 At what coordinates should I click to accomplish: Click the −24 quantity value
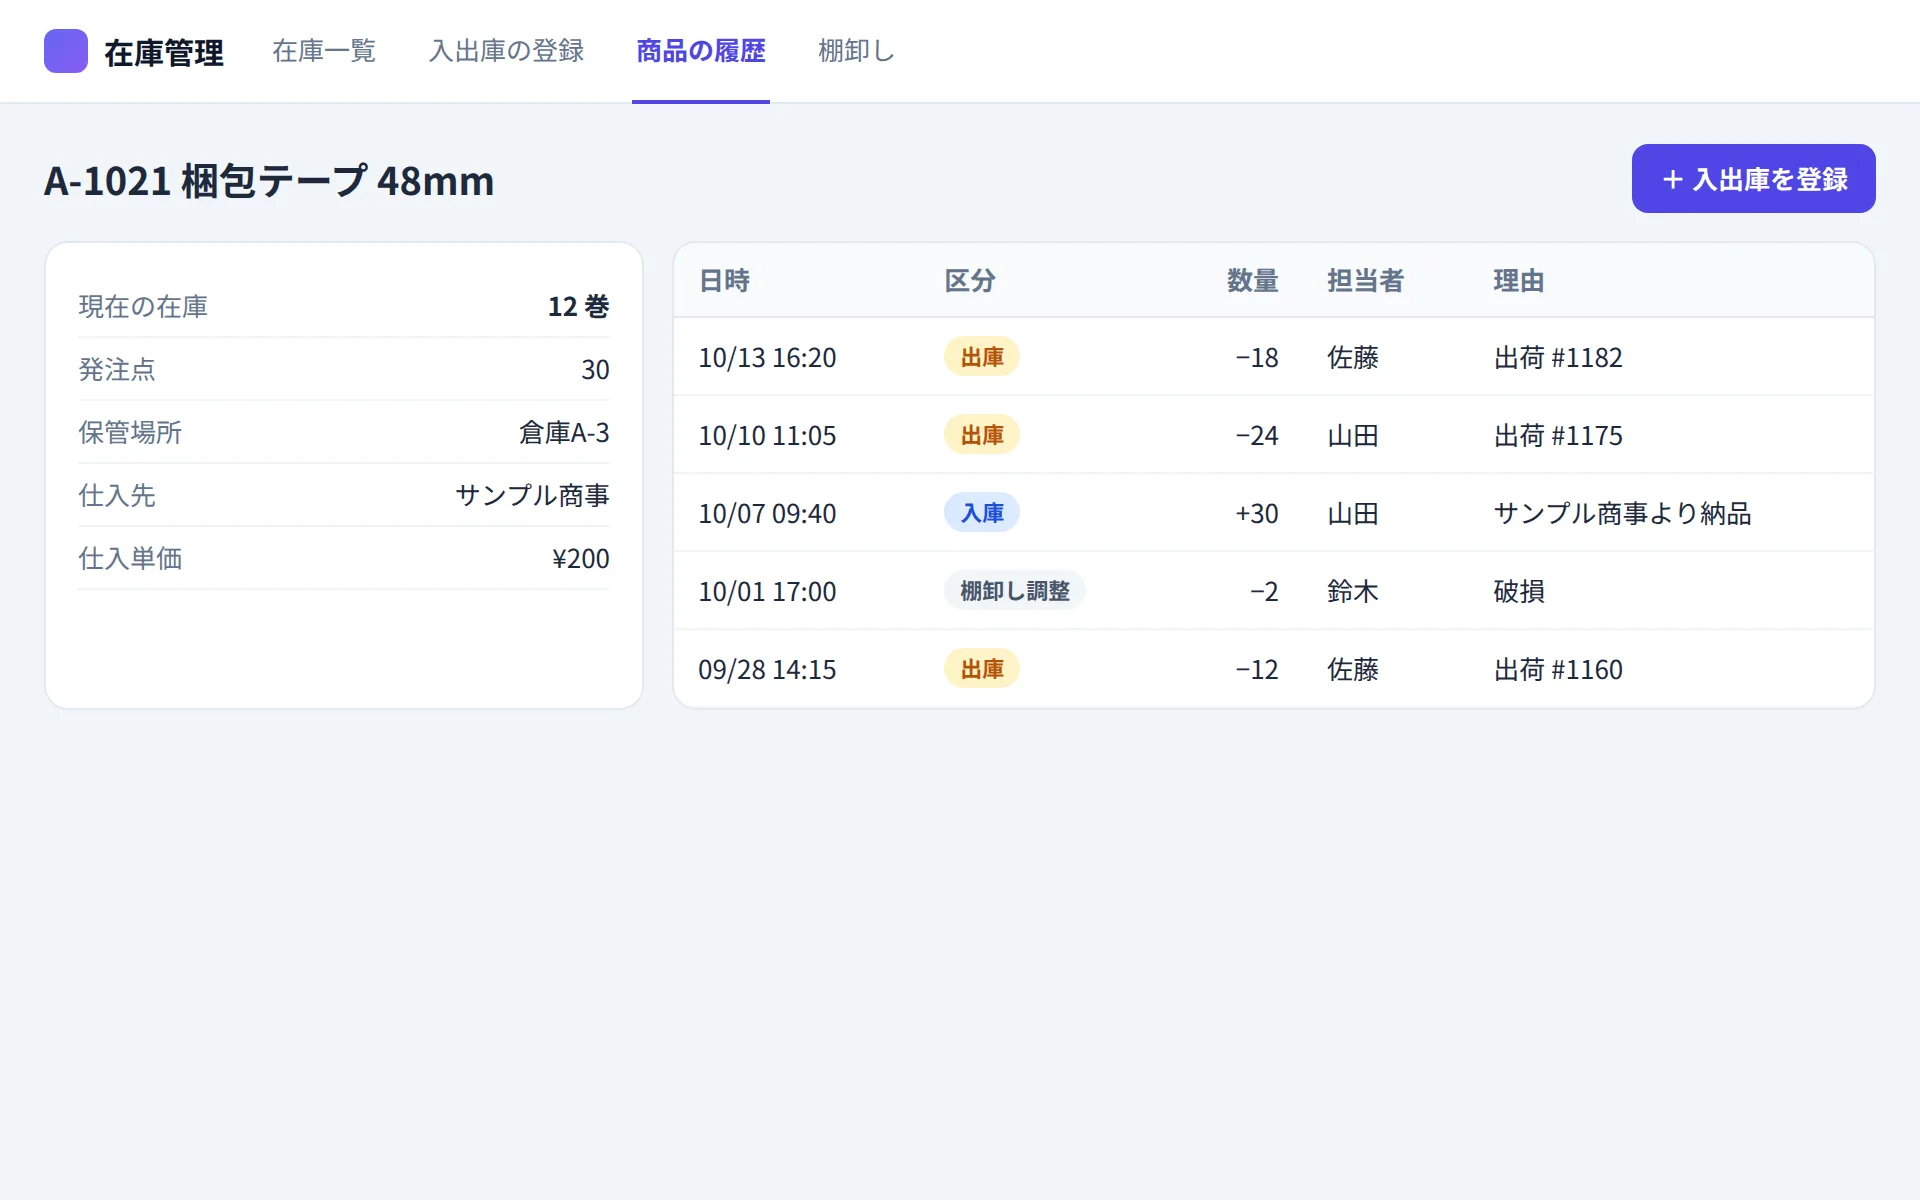pyautogui.click(x=1257, y=435)
